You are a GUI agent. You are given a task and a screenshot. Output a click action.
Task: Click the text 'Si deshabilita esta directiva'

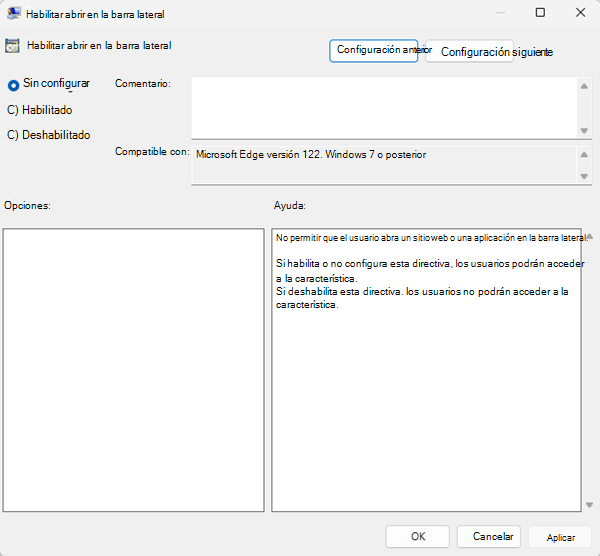coord(338,292)
